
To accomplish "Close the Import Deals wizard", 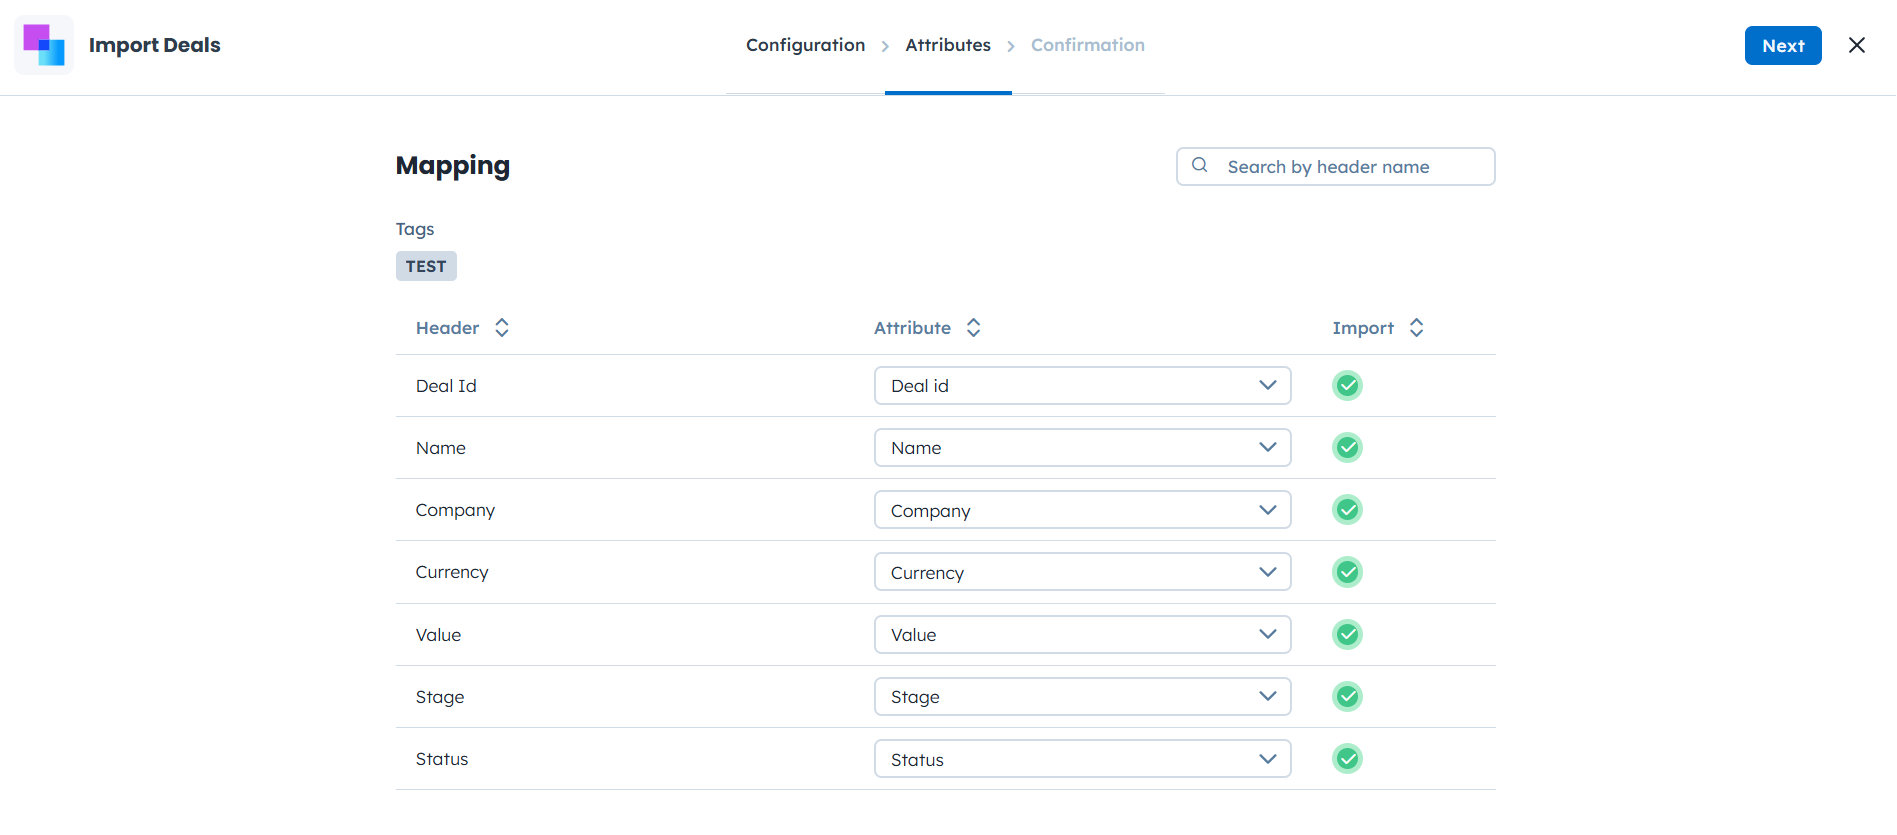I will click(x=1857, y=45).
